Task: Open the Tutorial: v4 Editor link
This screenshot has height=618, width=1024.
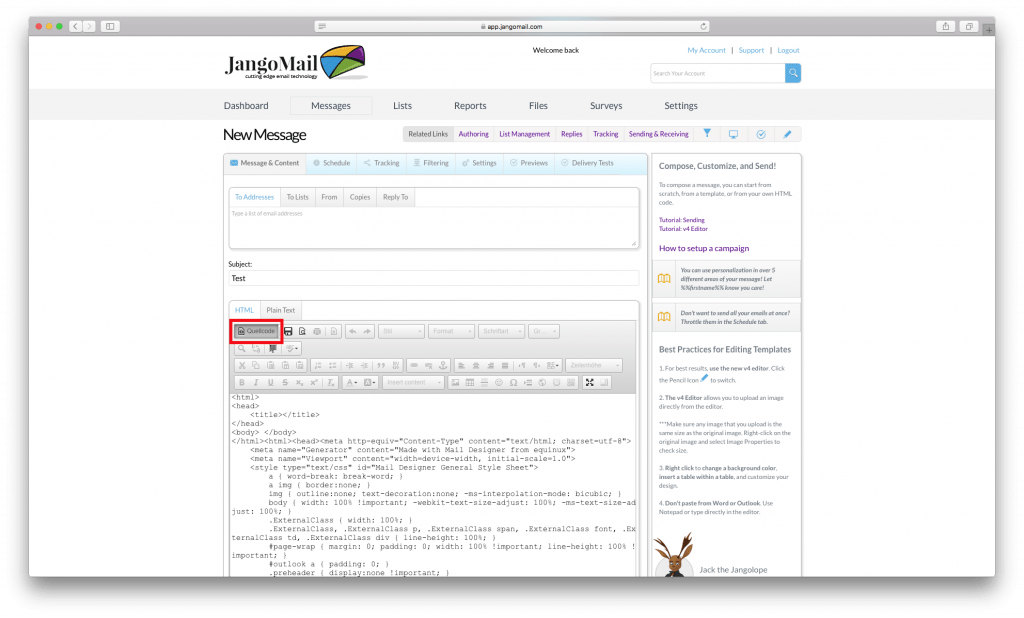Action: click(683, 229)
